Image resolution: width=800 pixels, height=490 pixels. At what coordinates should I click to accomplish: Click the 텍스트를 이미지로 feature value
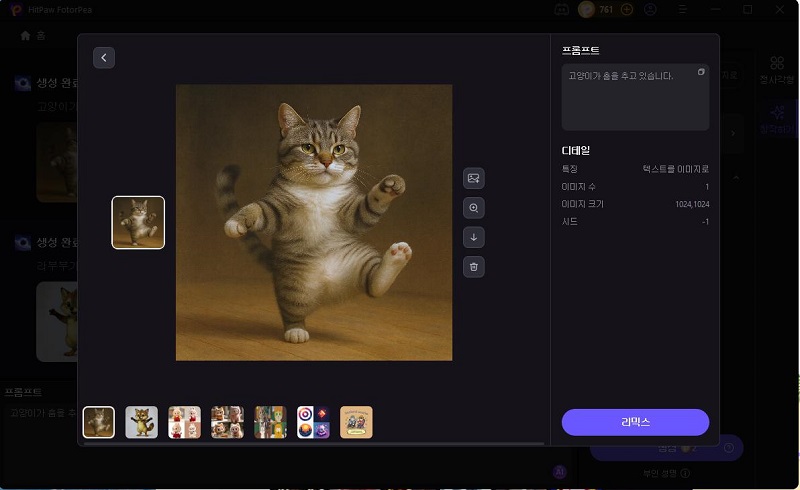coord(676,169)
